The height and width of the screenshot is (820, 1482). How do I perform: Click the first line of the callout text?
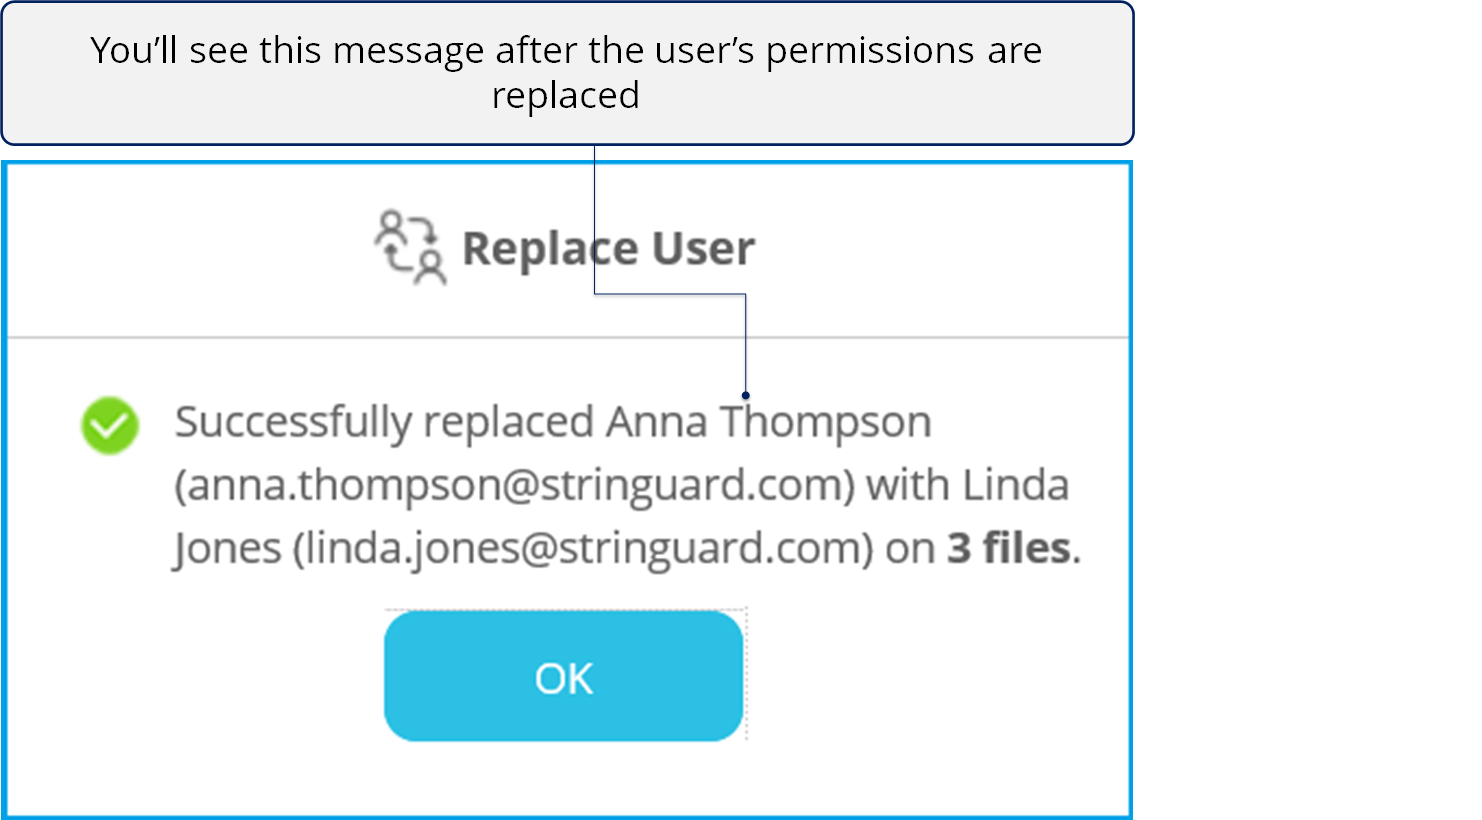click(566, 50)
